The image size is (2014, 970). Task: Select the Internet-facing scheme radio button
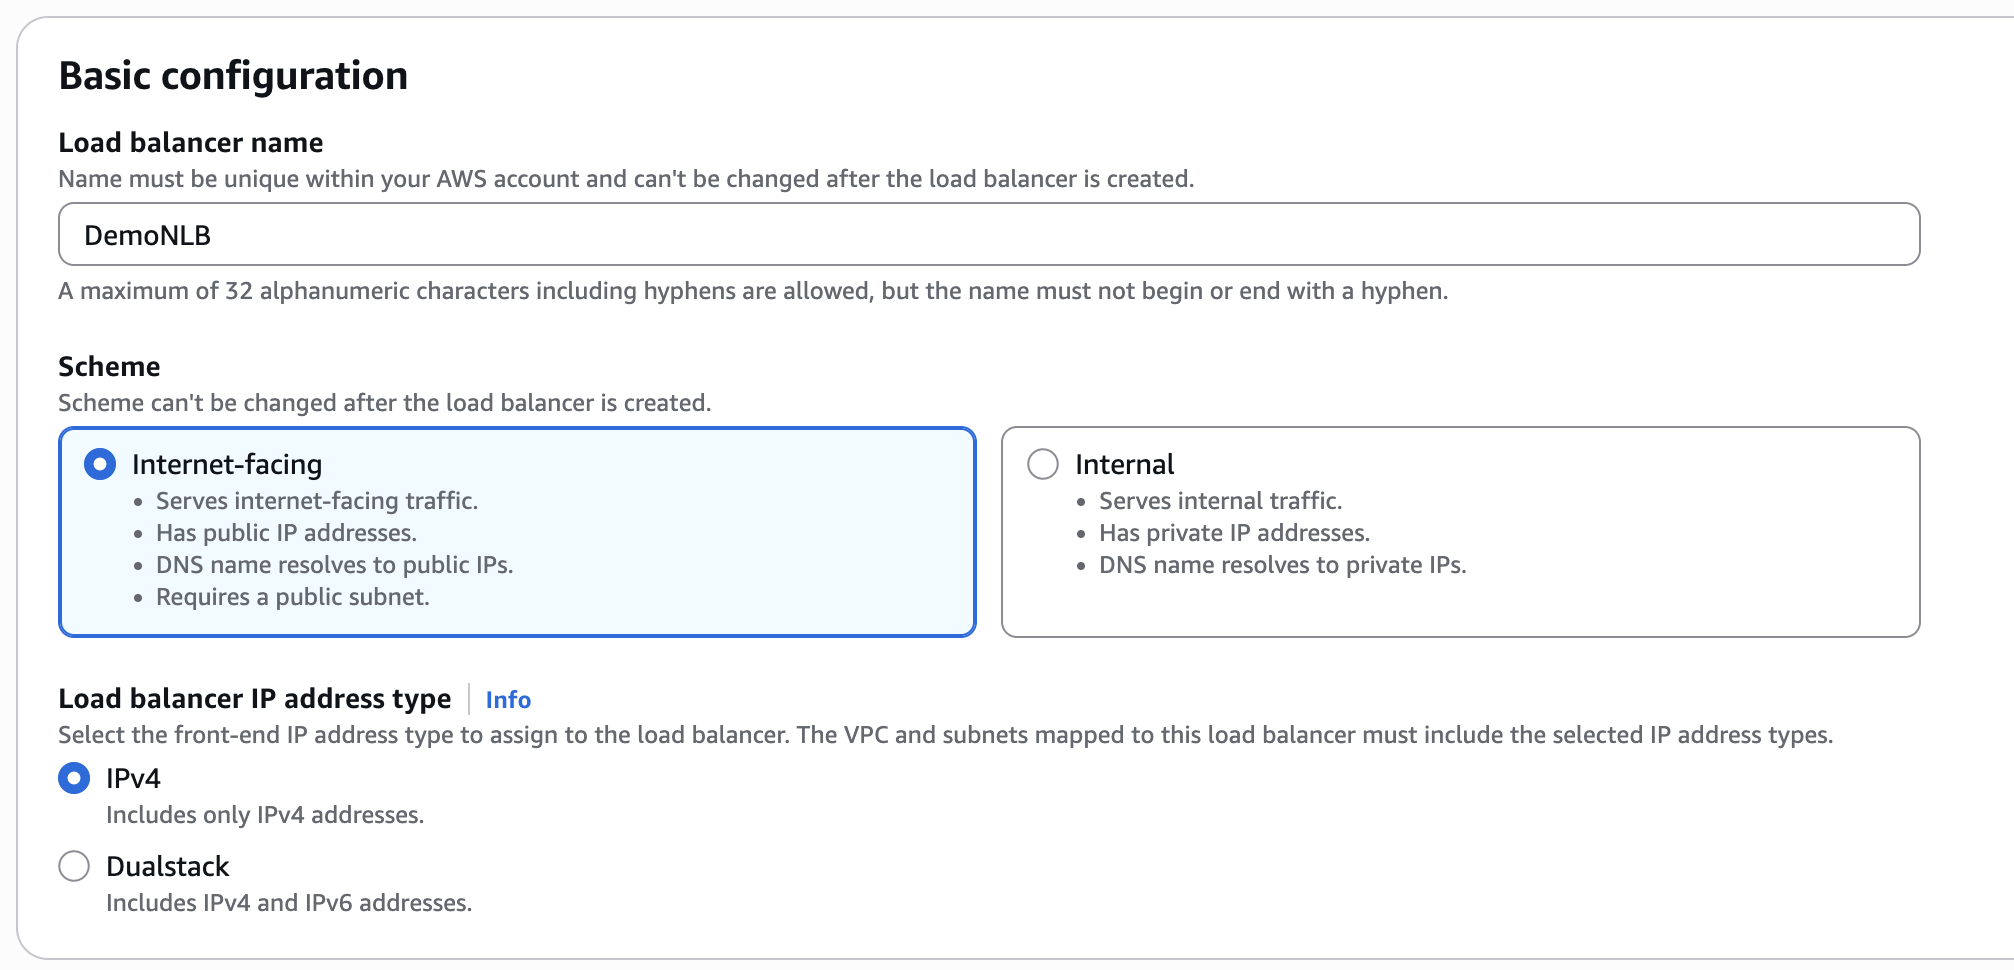(100, 464)
